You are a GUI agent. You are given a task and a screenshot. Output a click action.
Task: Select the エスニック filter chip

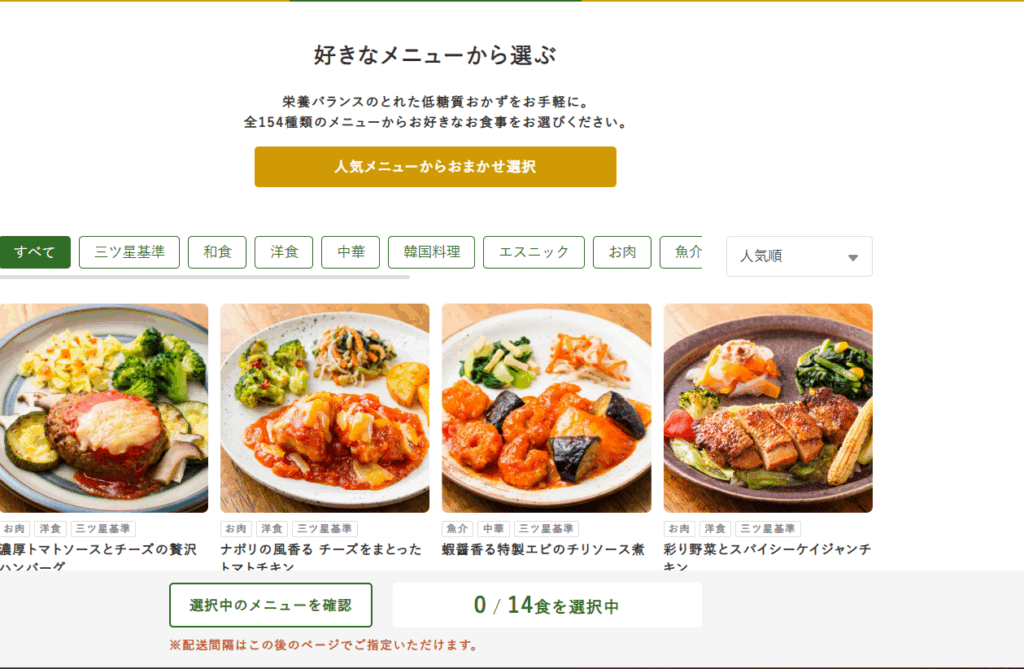534,252
